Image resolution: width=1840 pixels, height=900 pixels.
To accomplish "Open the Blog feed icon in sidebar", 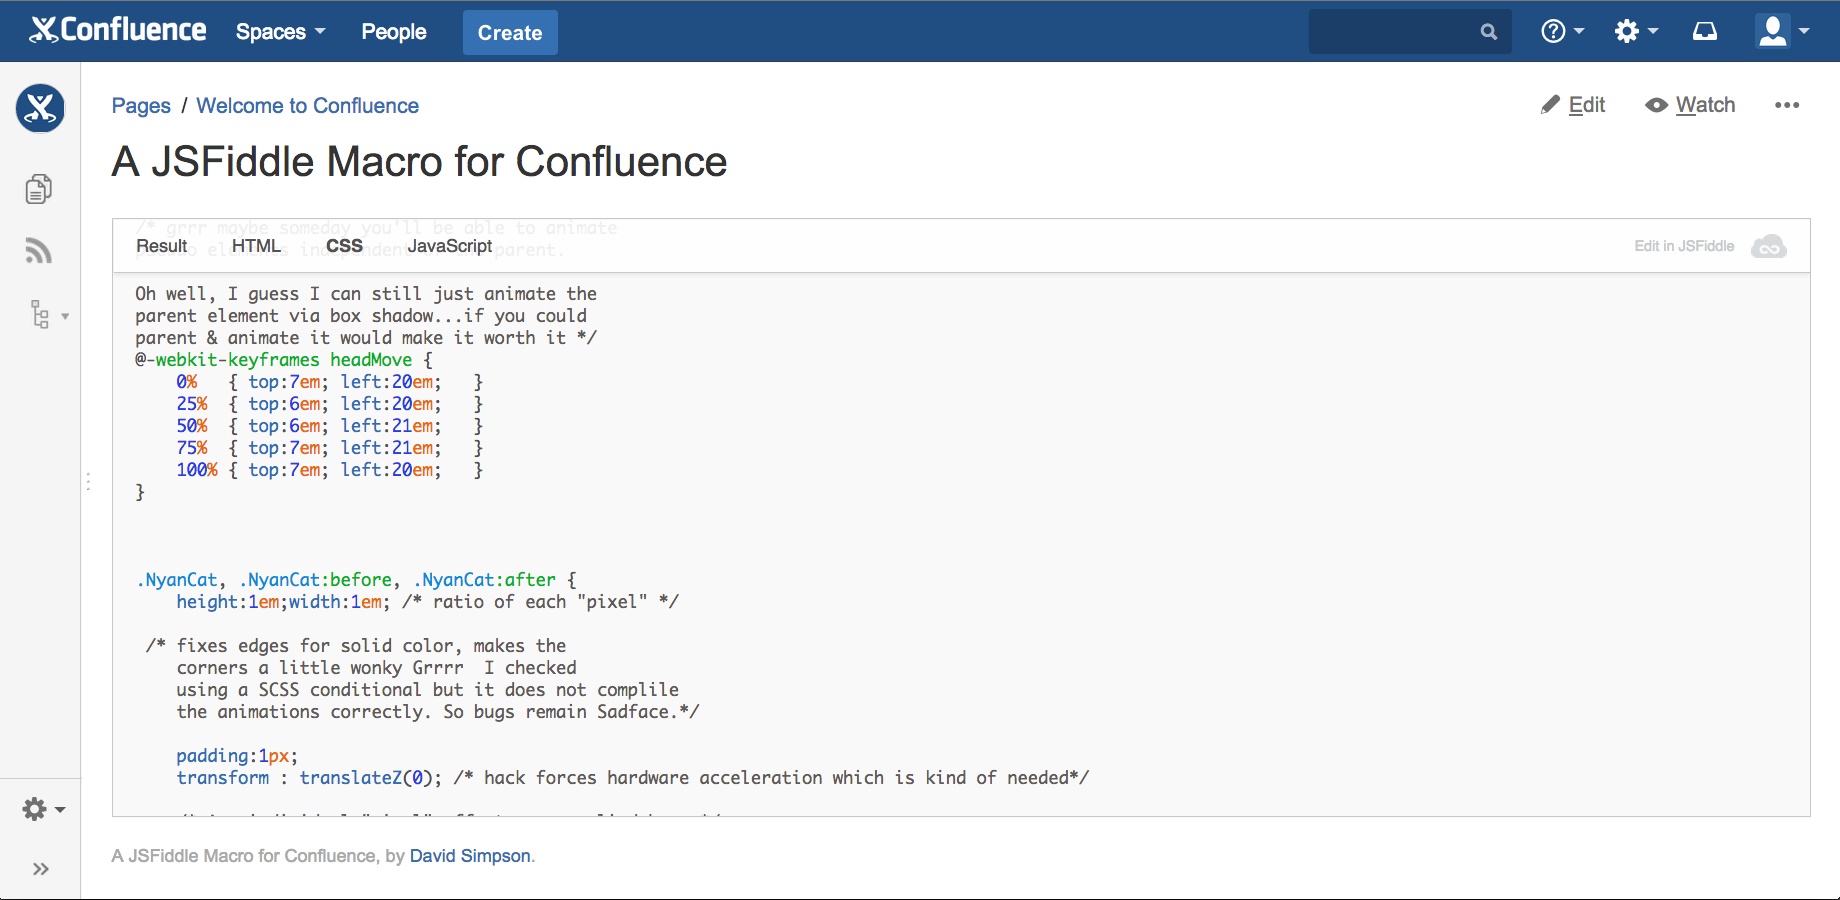I will click(39, 250).
